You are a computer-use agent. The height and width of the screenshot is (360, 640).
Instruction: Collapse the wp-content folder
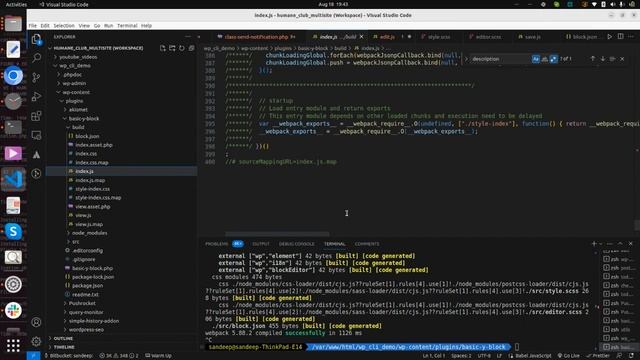(x=76, y=92)
